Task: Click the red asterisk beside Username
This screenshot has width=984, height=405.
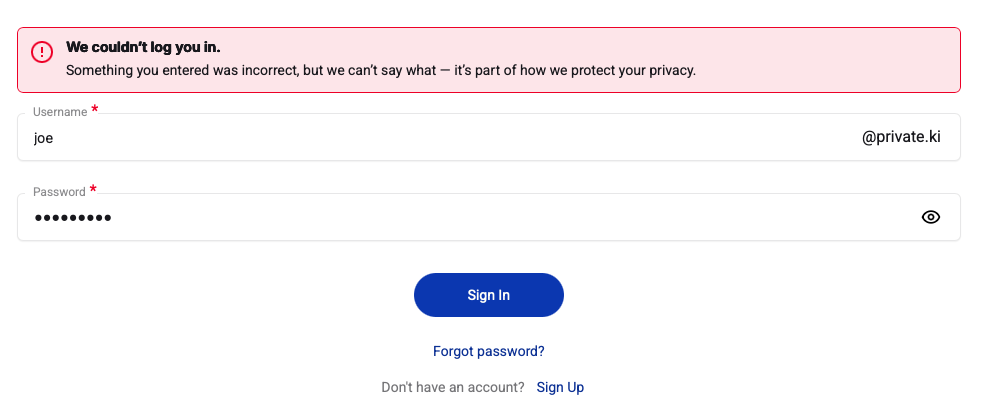Action: tap(95, 109)
